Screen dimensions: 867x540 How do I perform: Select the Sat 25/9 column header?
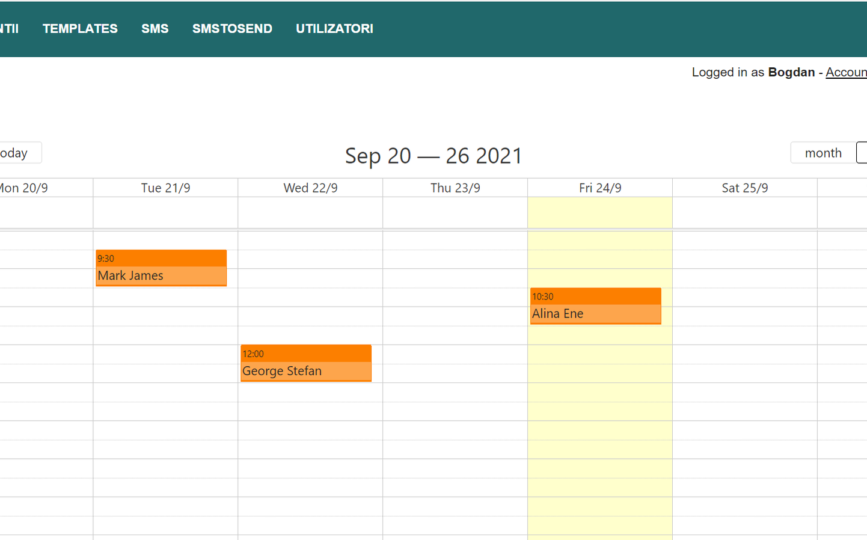[x=745, y=188]
